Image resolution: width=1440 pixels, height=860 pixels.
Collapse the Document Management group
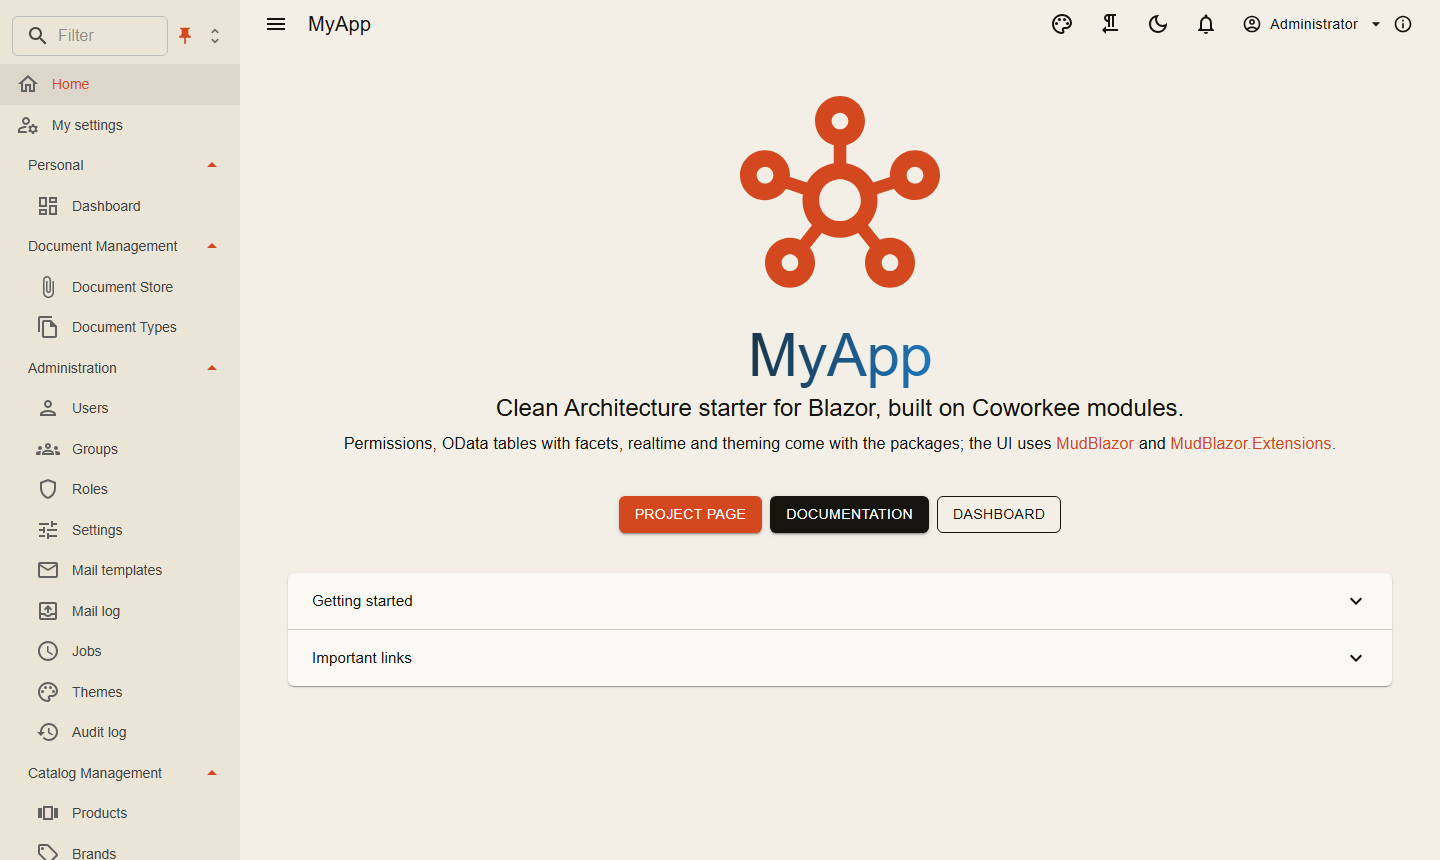[x=212, y=246]
